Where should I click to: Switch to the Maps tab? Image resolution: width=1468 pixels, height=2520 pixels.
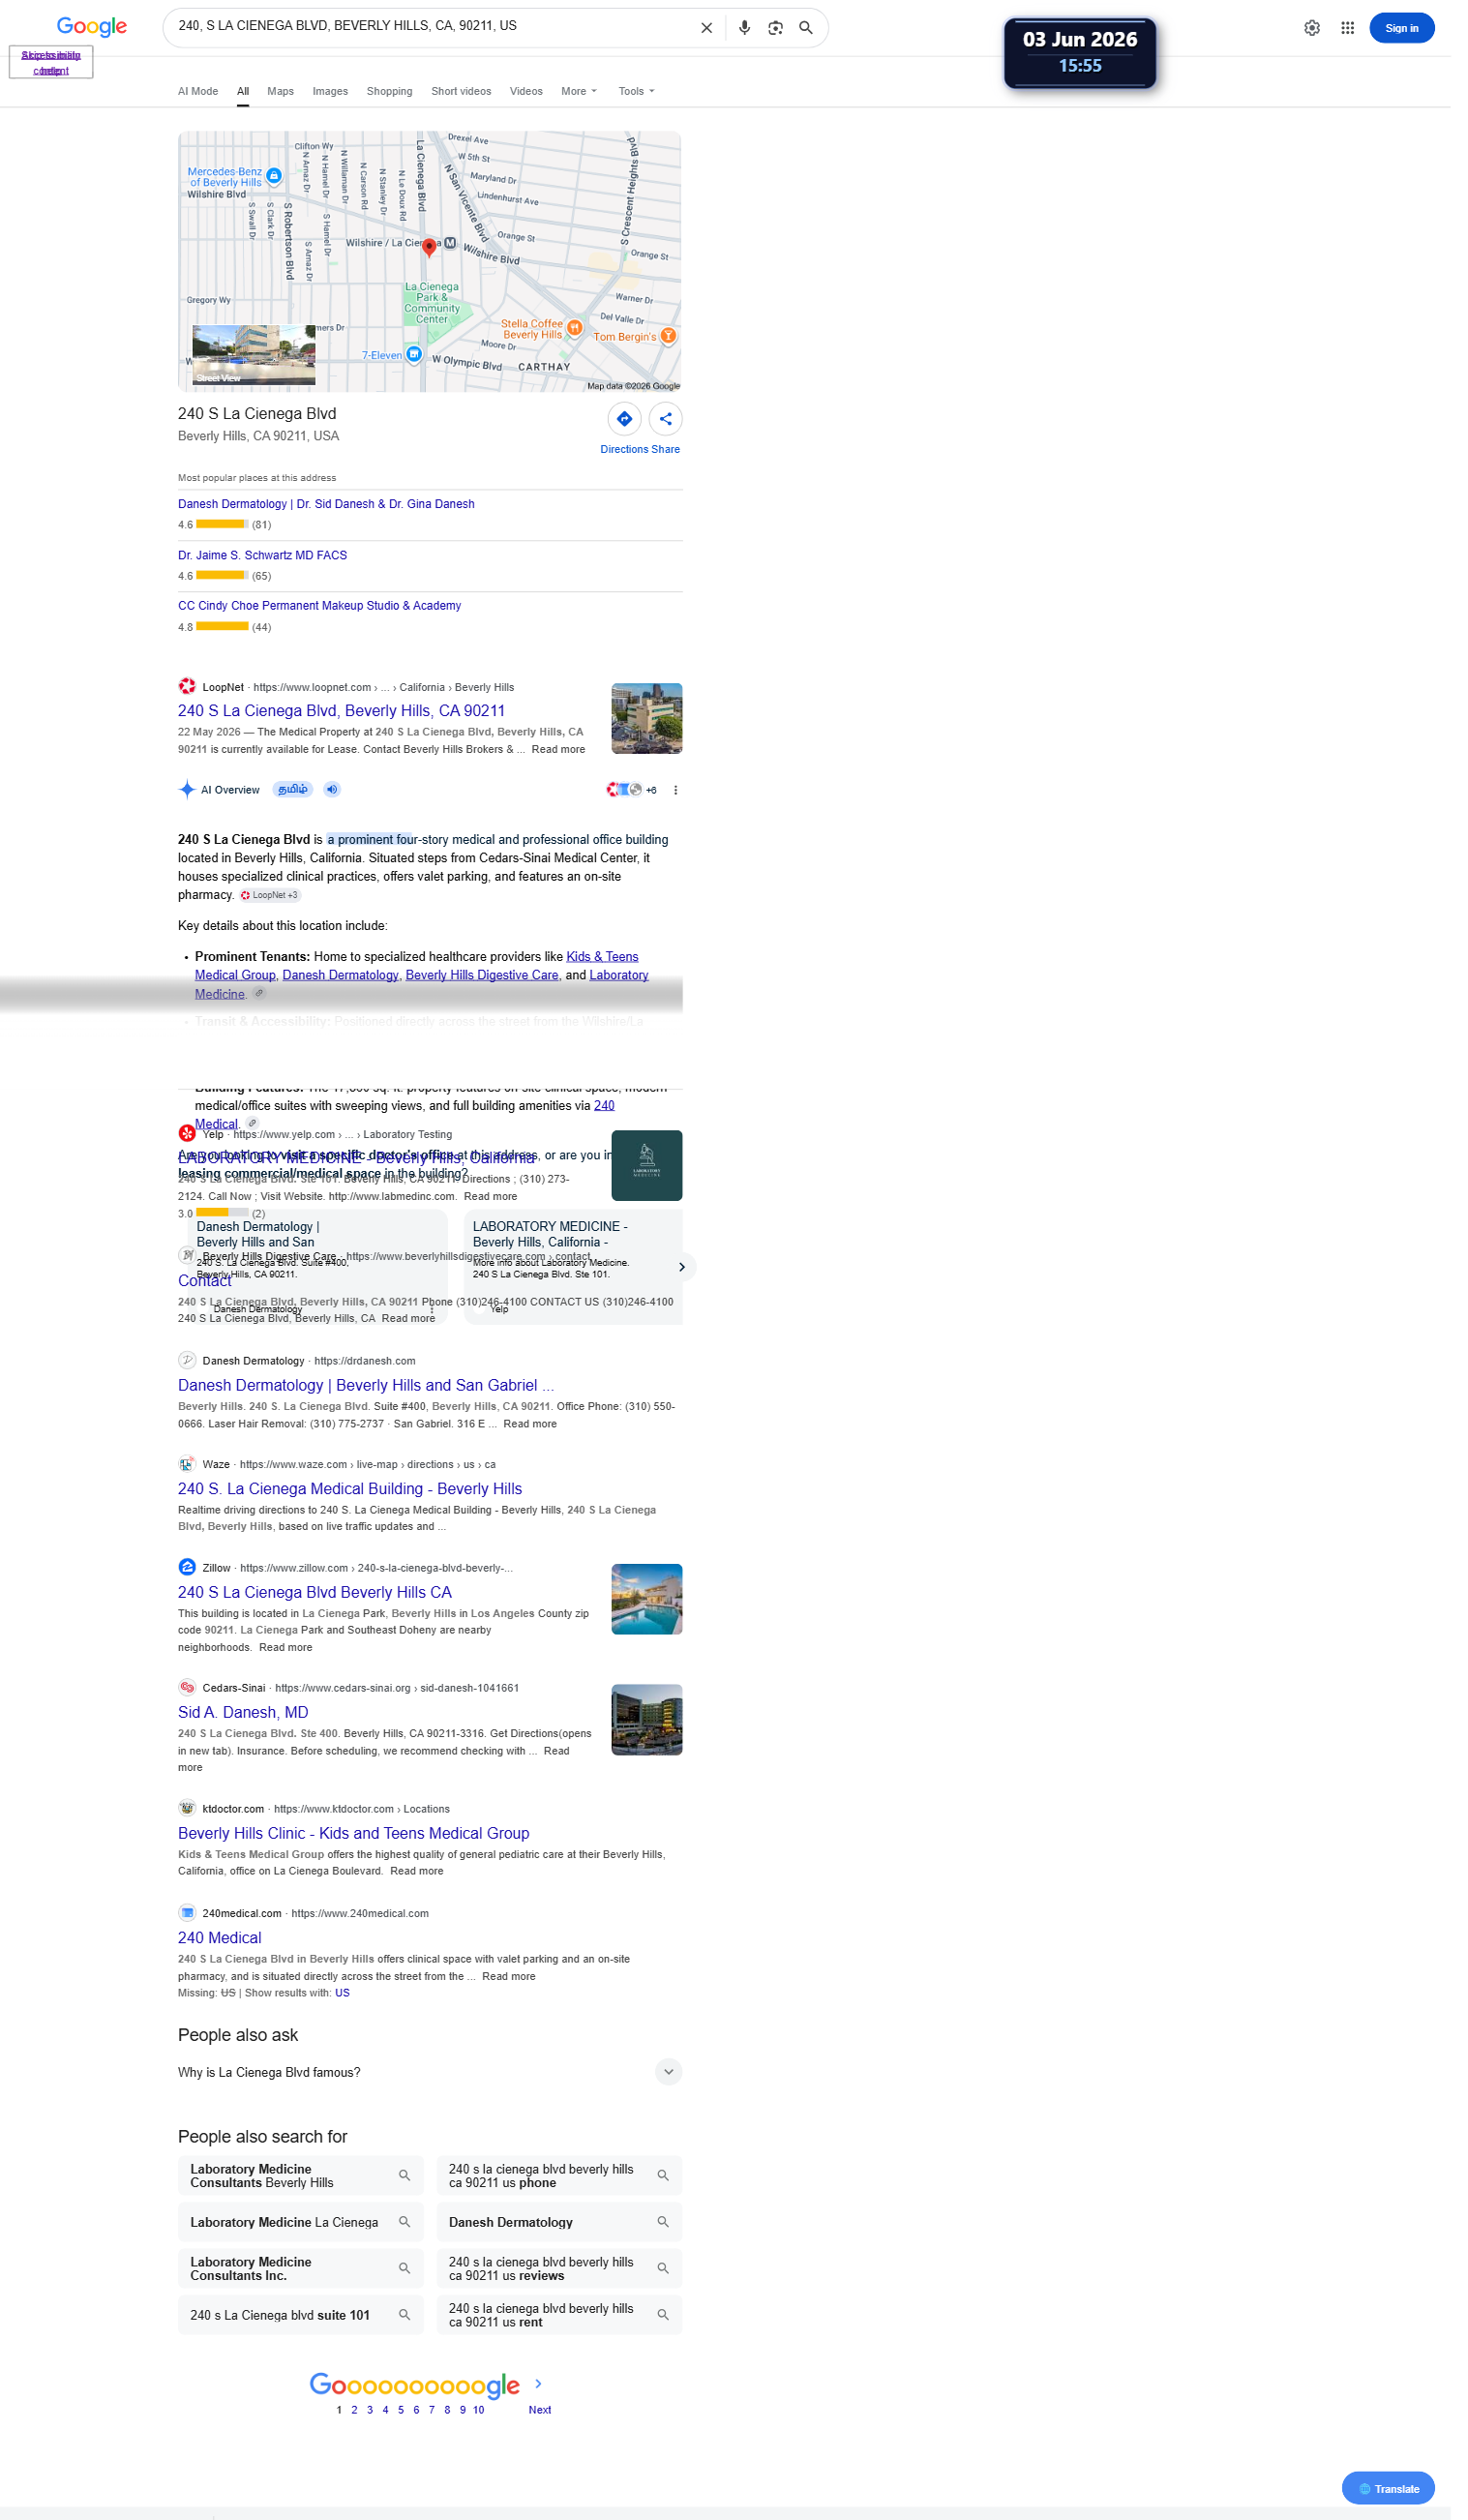point(281,91)
